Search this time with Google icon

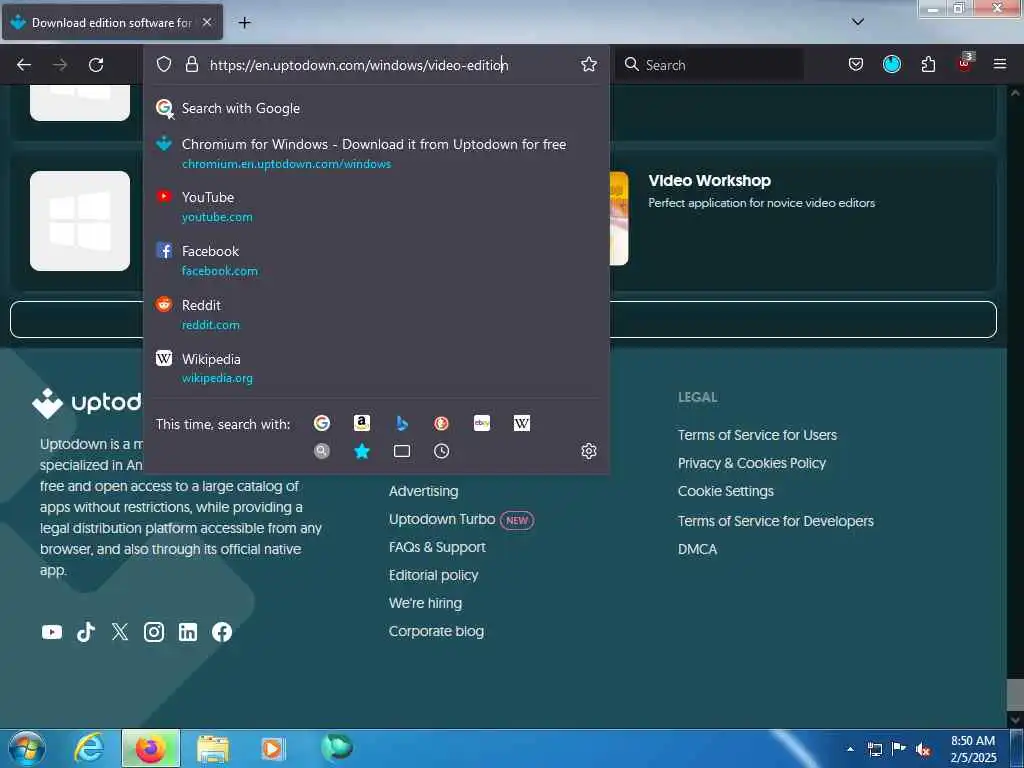[321, 423]
